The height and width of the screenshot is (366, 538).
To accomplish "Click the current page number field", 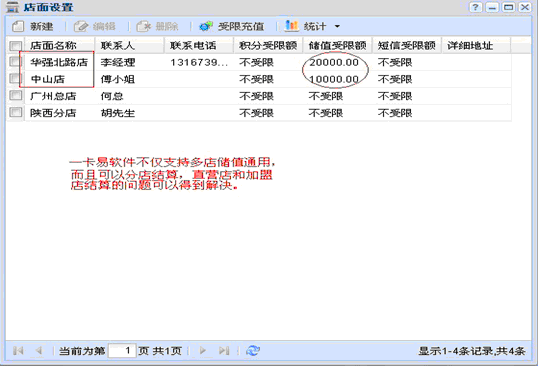I will point(122,351).
